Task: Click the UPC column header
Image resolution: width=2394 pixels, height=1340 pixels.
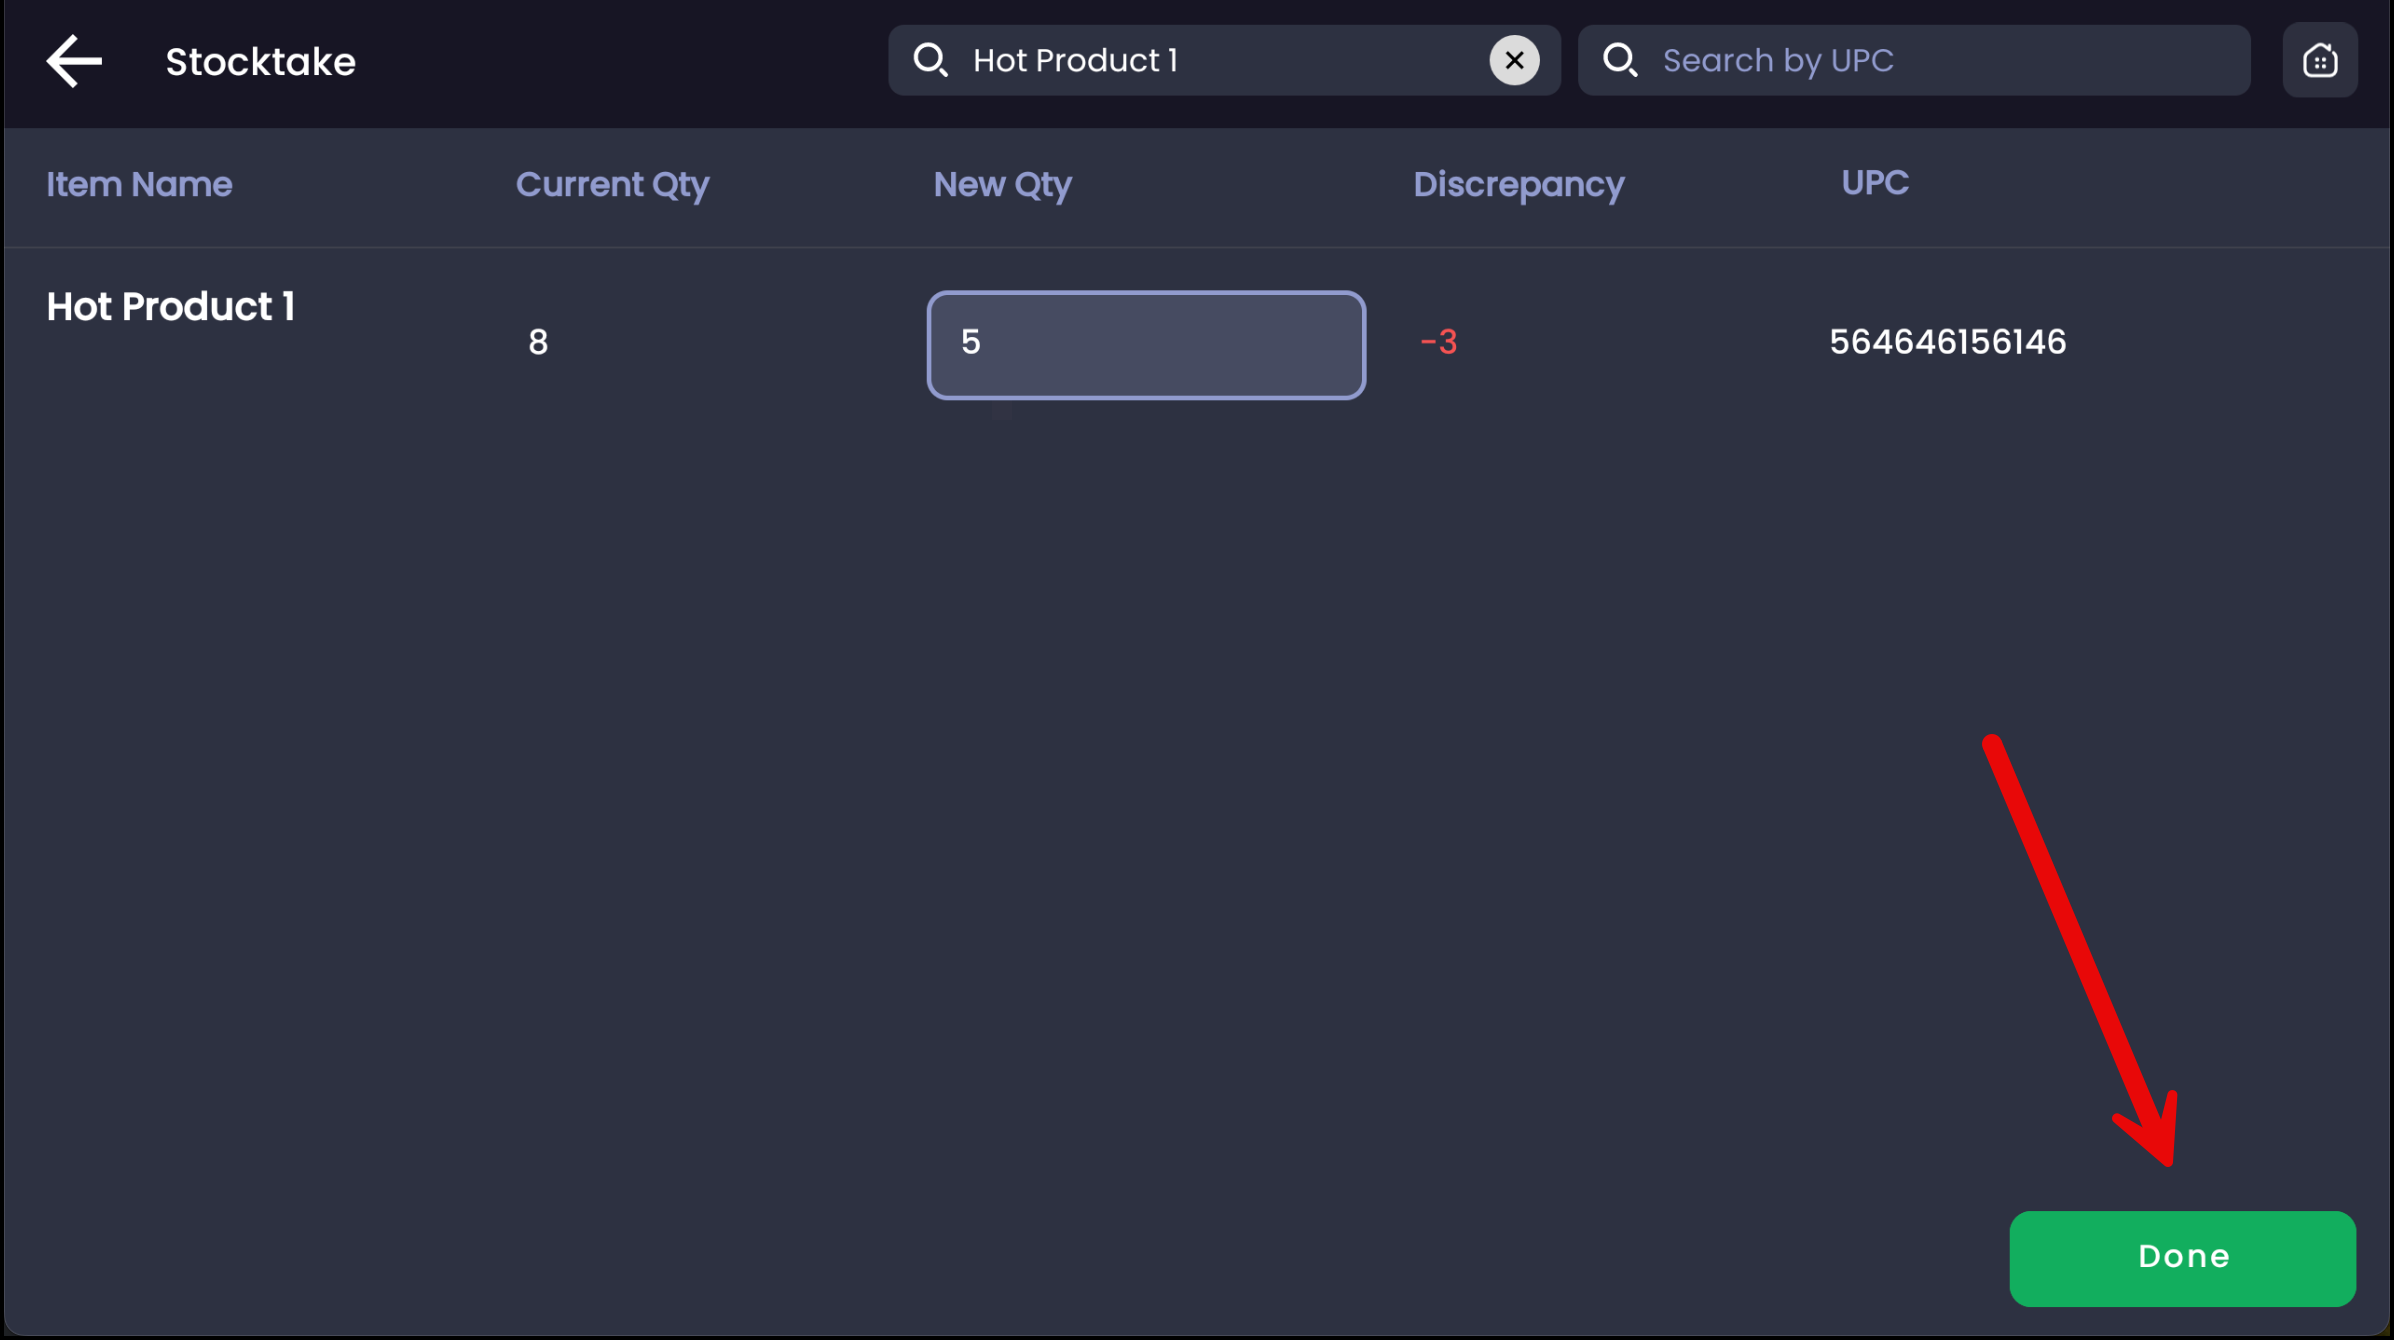Action: coord(1874,183)
